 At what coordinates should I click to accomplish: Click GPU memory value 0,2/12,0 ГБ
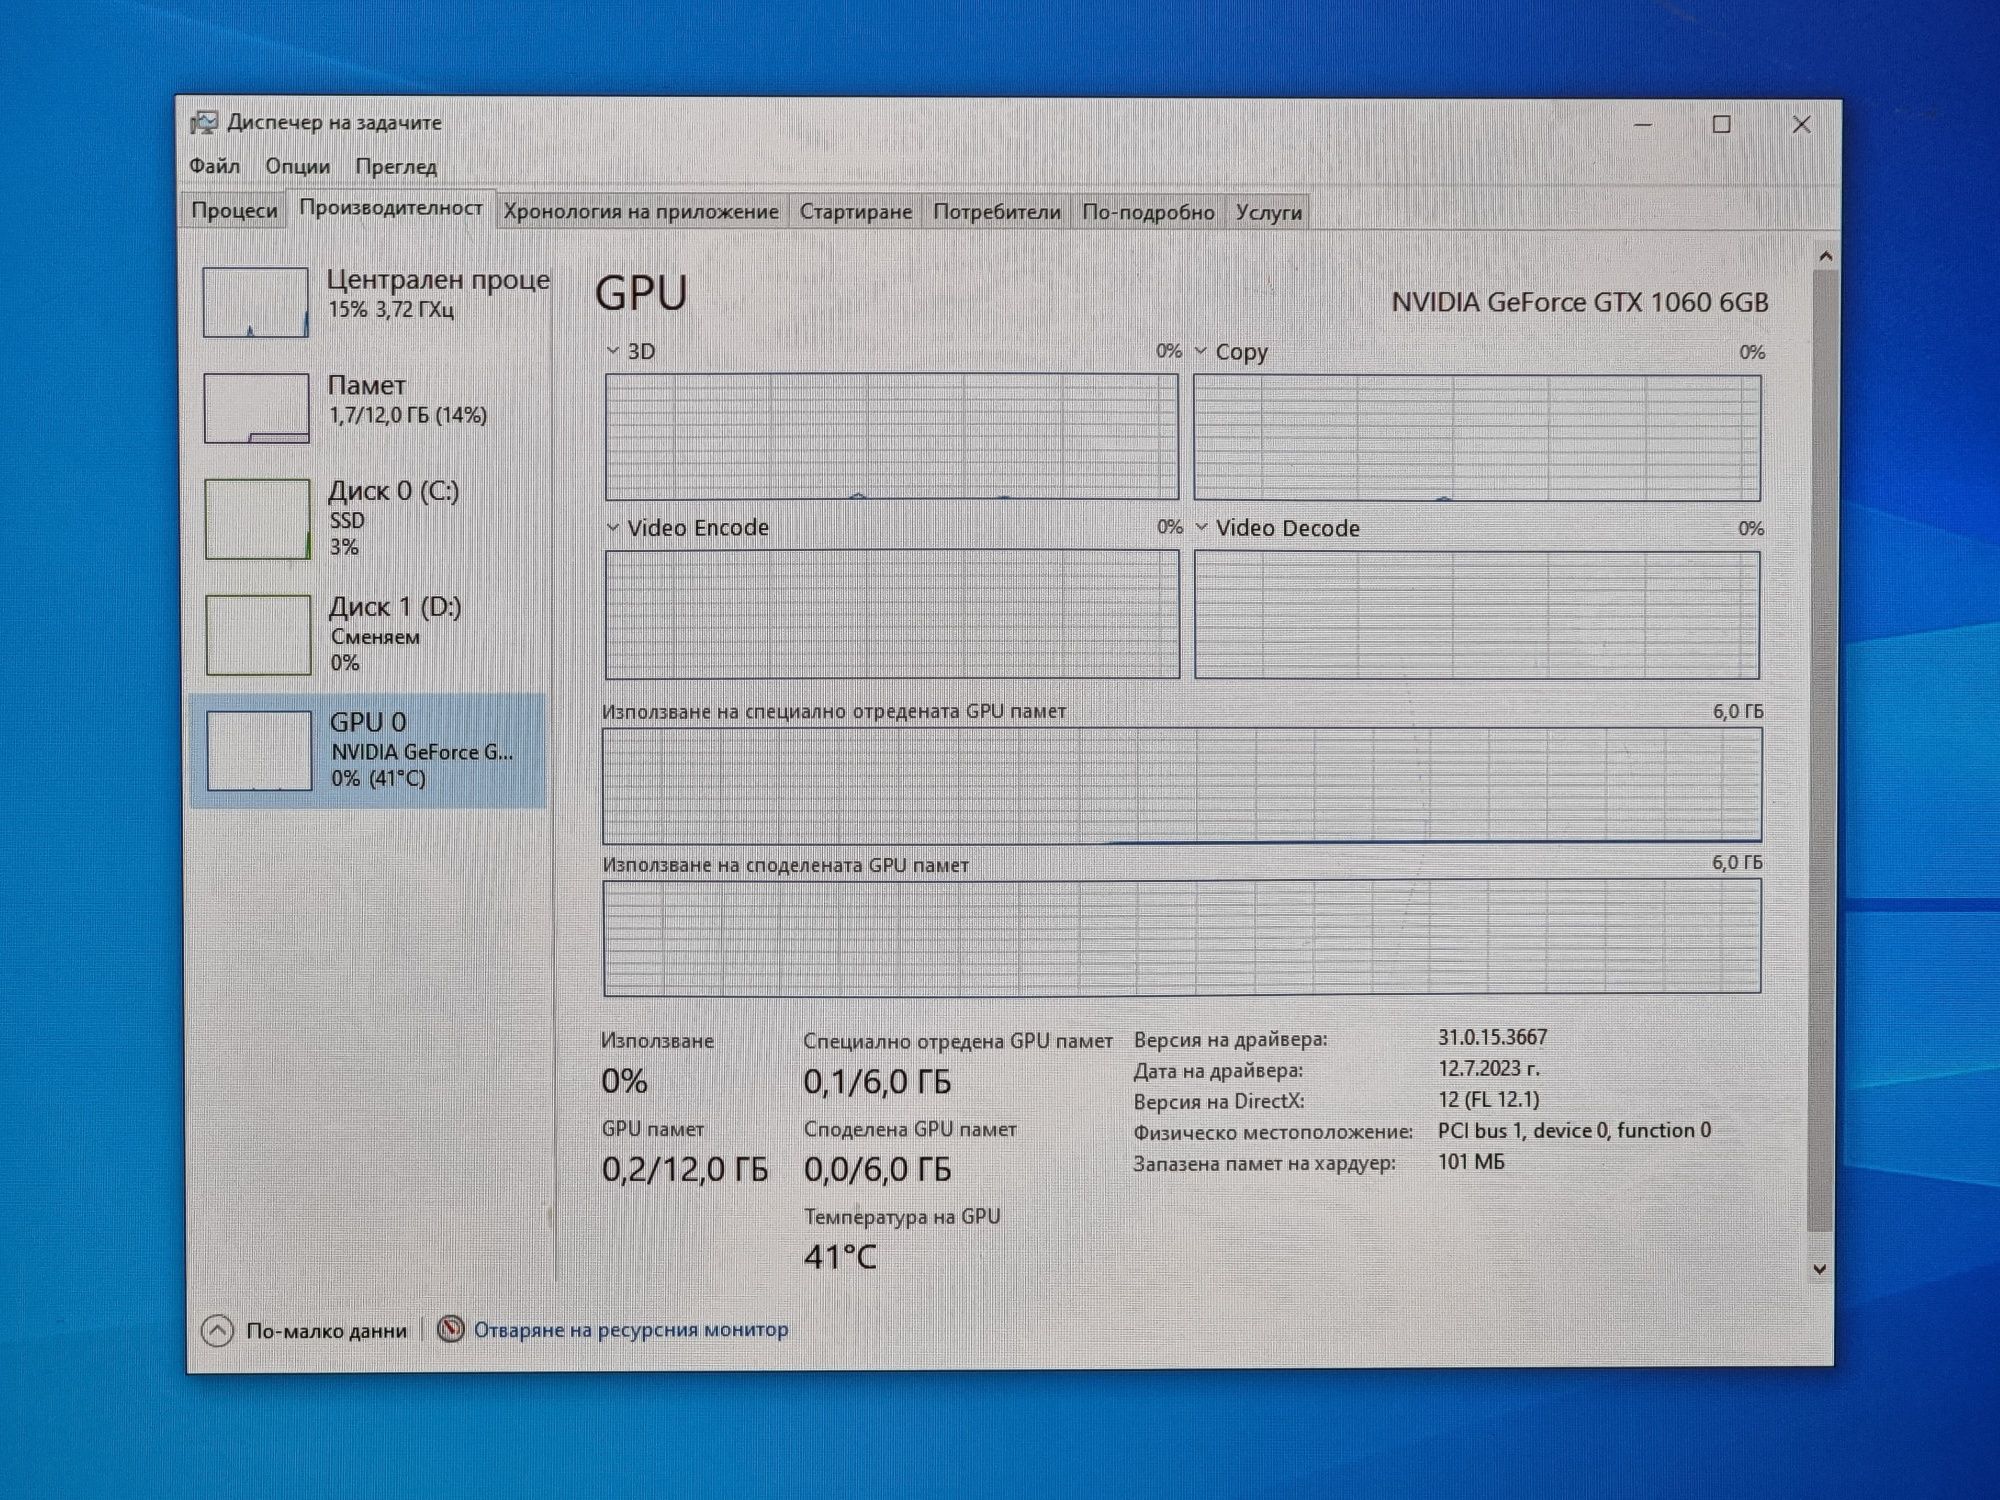[x=685, y=1169]
